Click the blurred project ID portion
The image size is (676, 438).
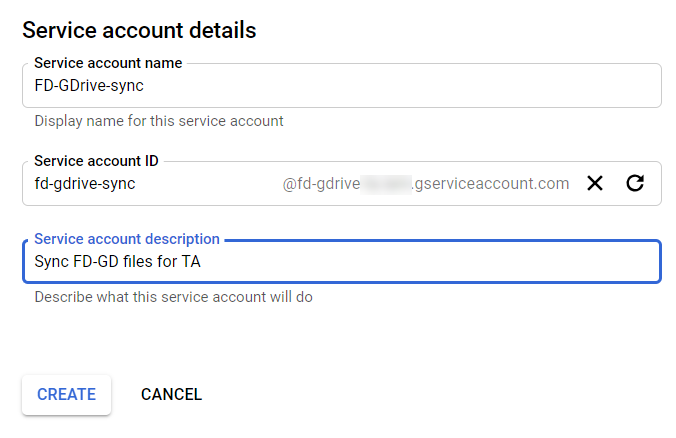click(386, 184)
